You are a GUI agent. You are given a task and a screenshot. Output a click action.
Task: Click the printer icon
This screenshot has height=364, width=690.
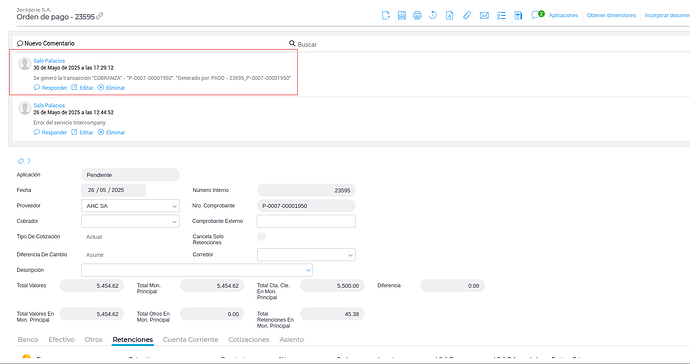coord(417,15)
